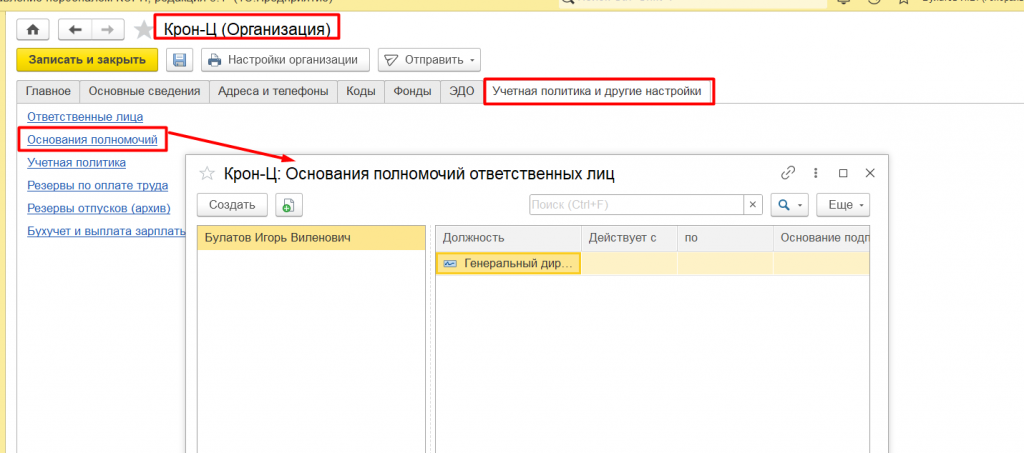
Task: Click по column header
Action: click(x=725, y=238)
